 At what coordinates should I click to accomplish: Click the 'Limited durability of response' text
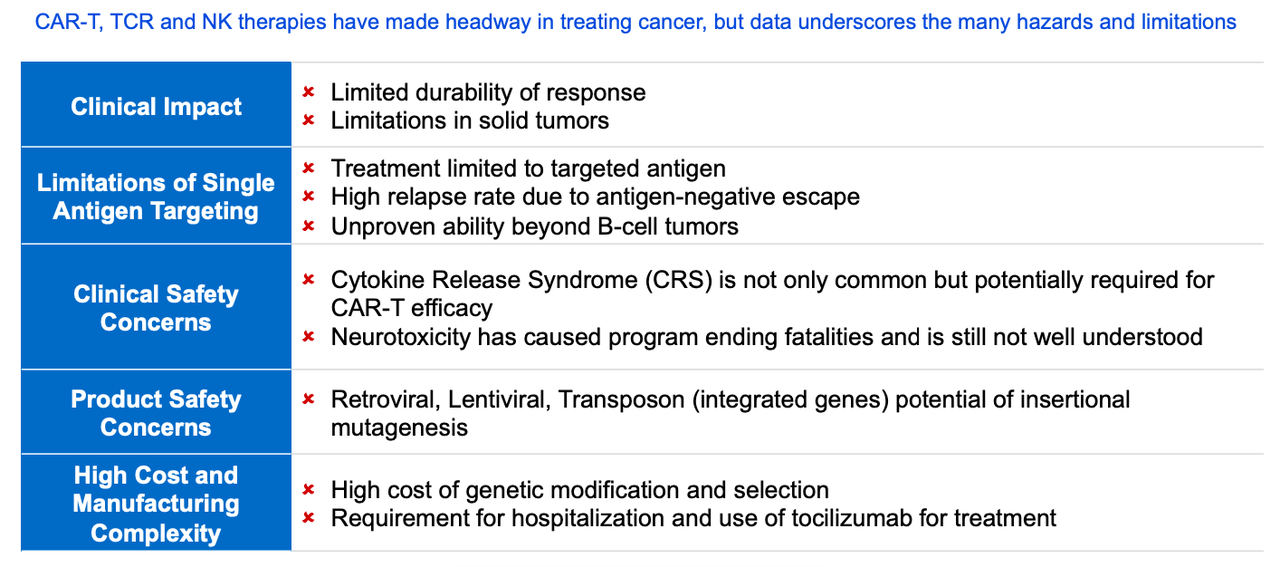coord(488,92)
